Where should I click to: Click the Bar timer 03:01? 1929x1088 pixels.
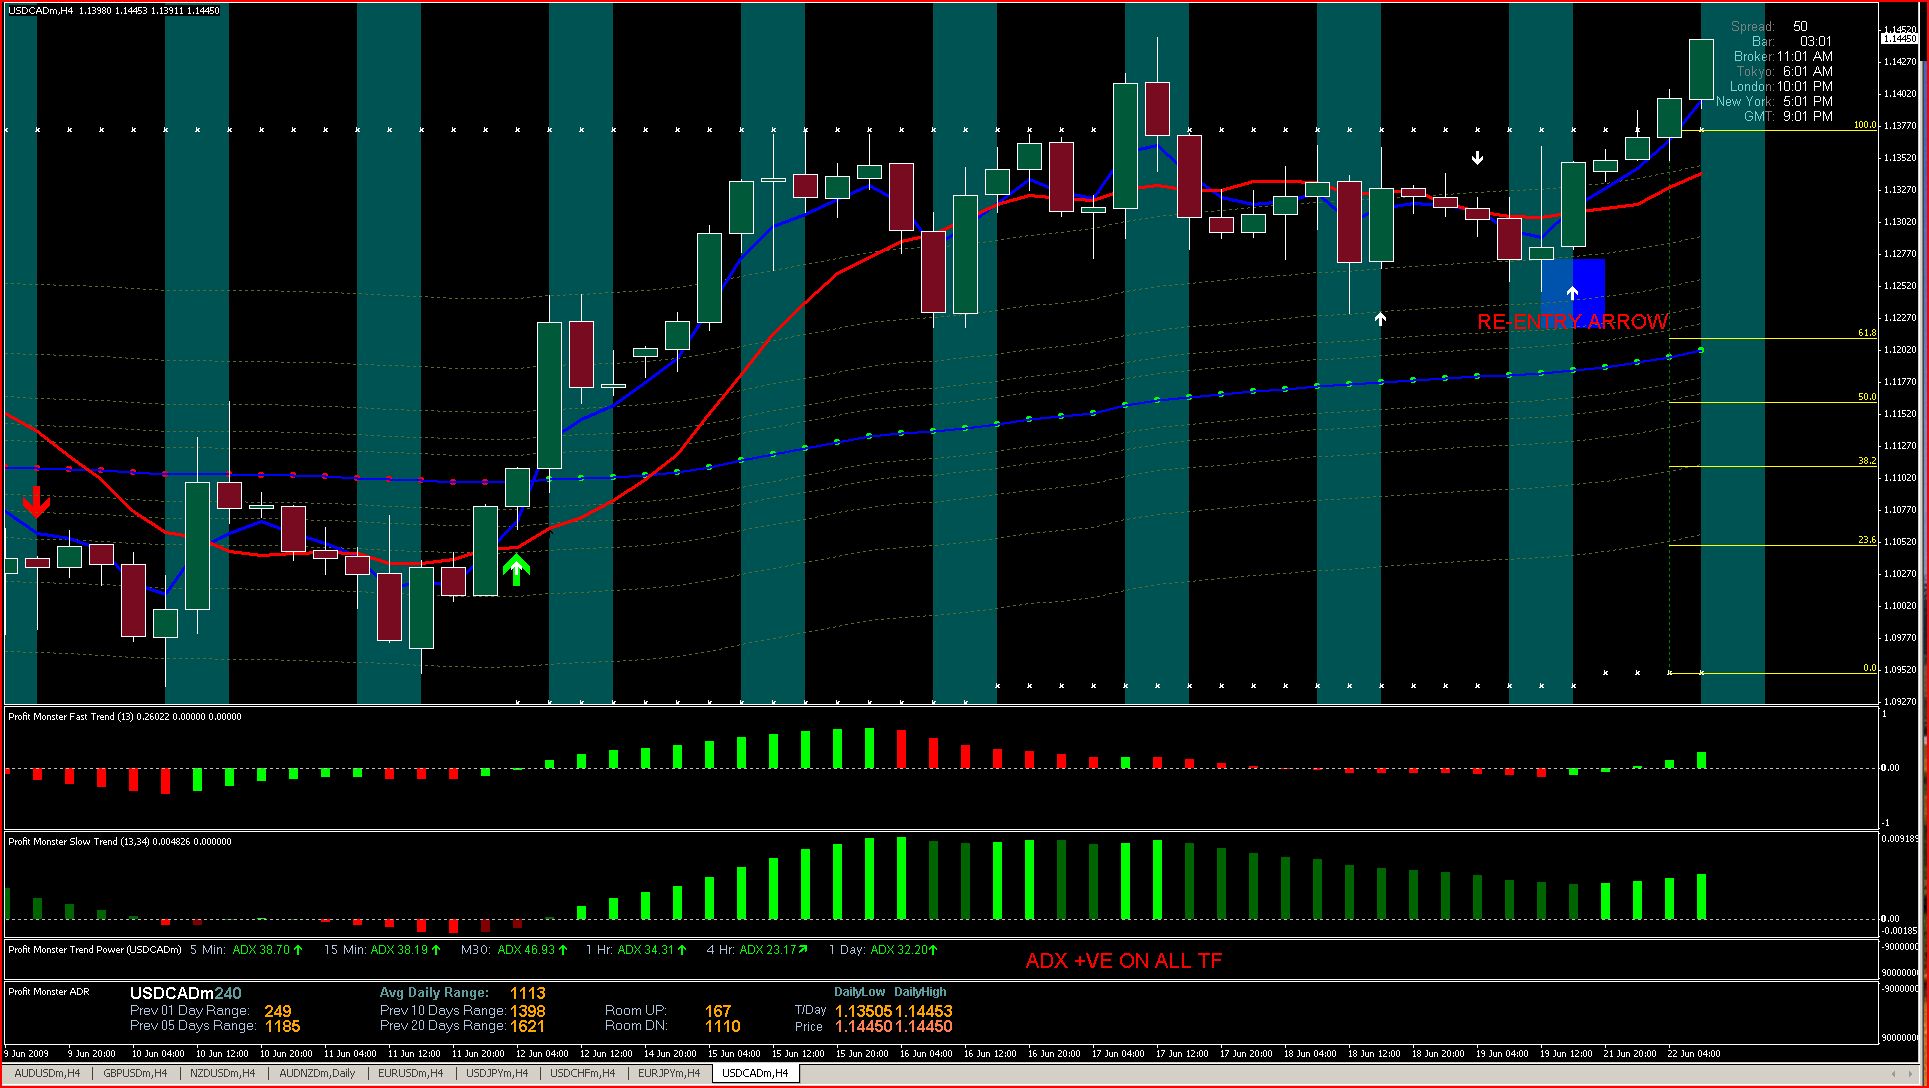1816,42
